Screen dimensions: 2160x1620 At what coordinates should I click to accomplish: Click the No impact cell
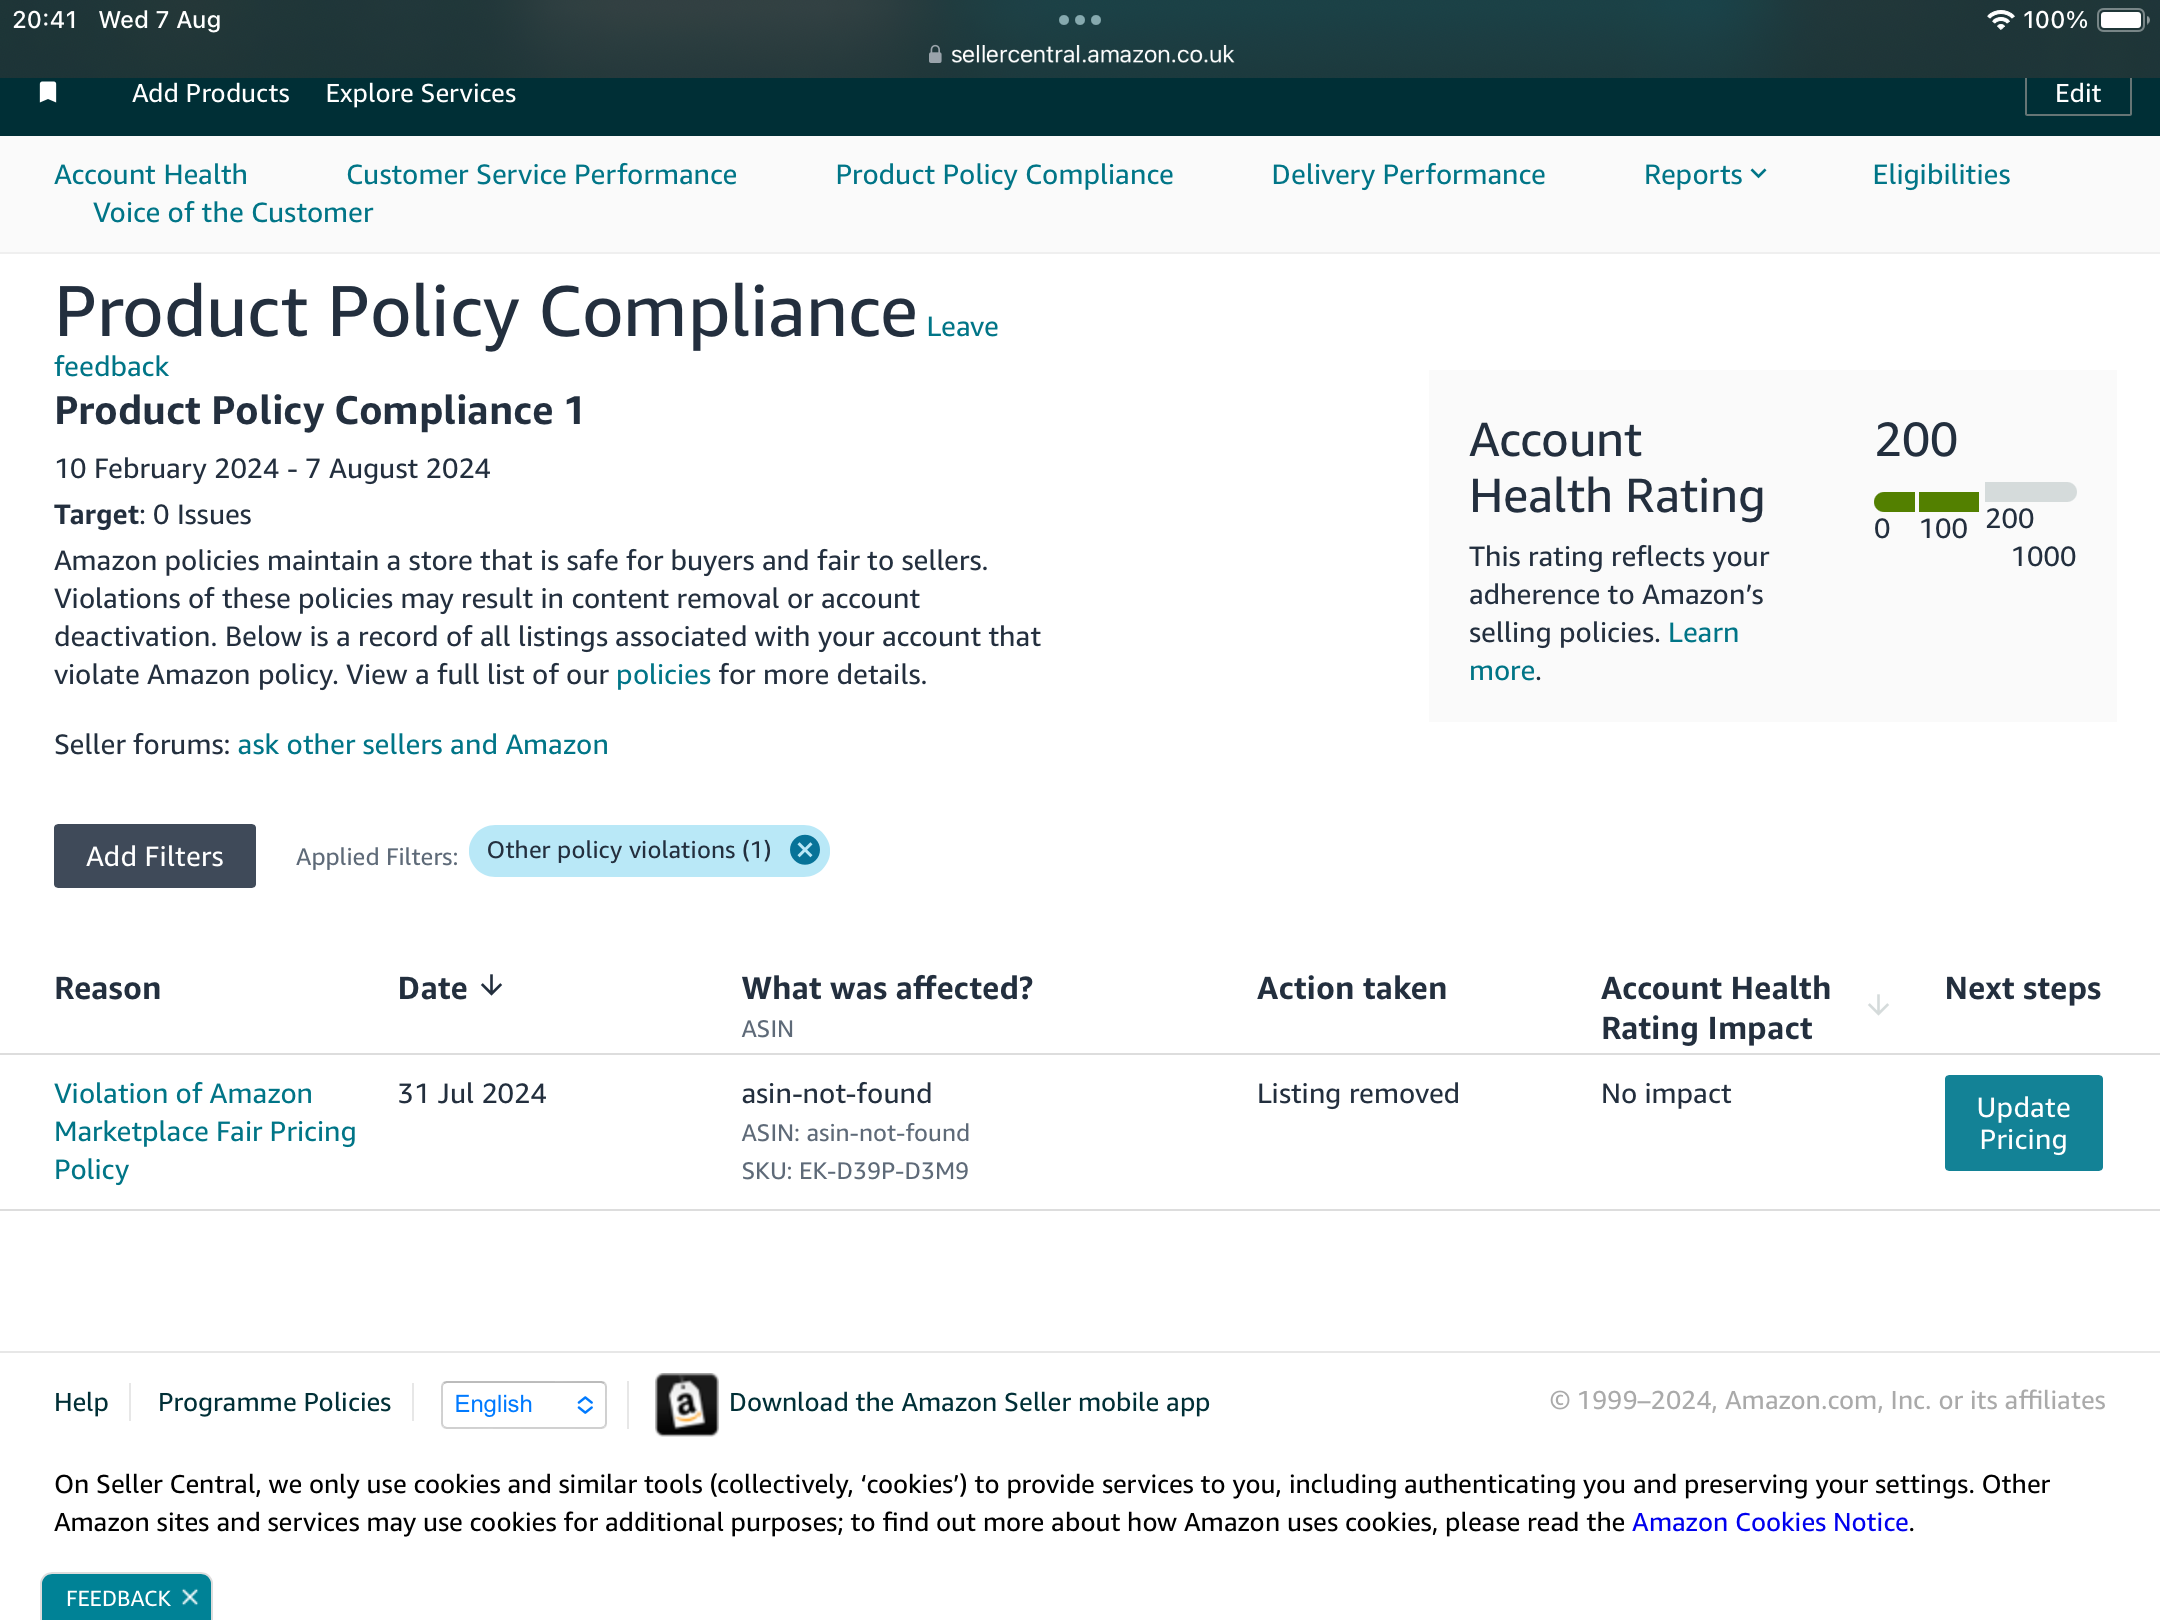(x=1666, y=1093)
